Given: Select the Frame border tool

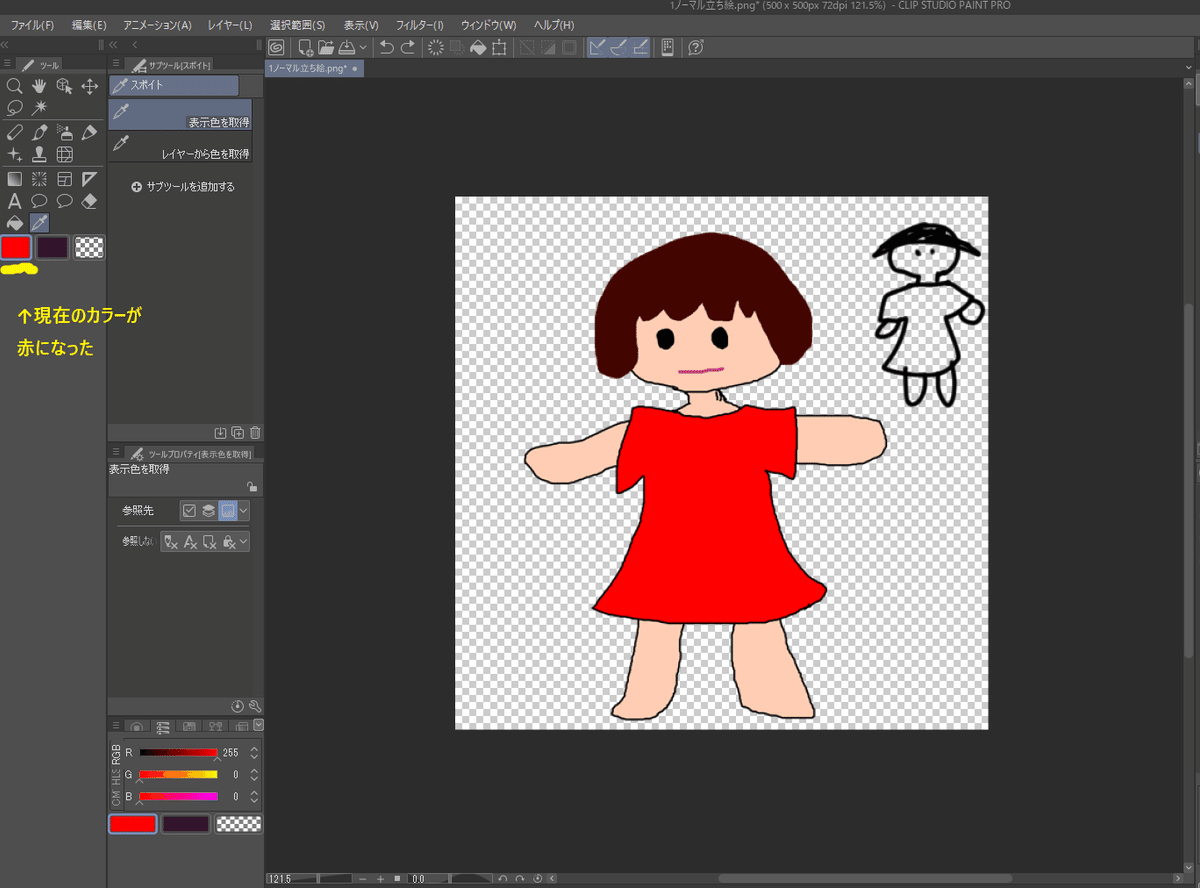Looking at the screenshot, I should 65,180.
